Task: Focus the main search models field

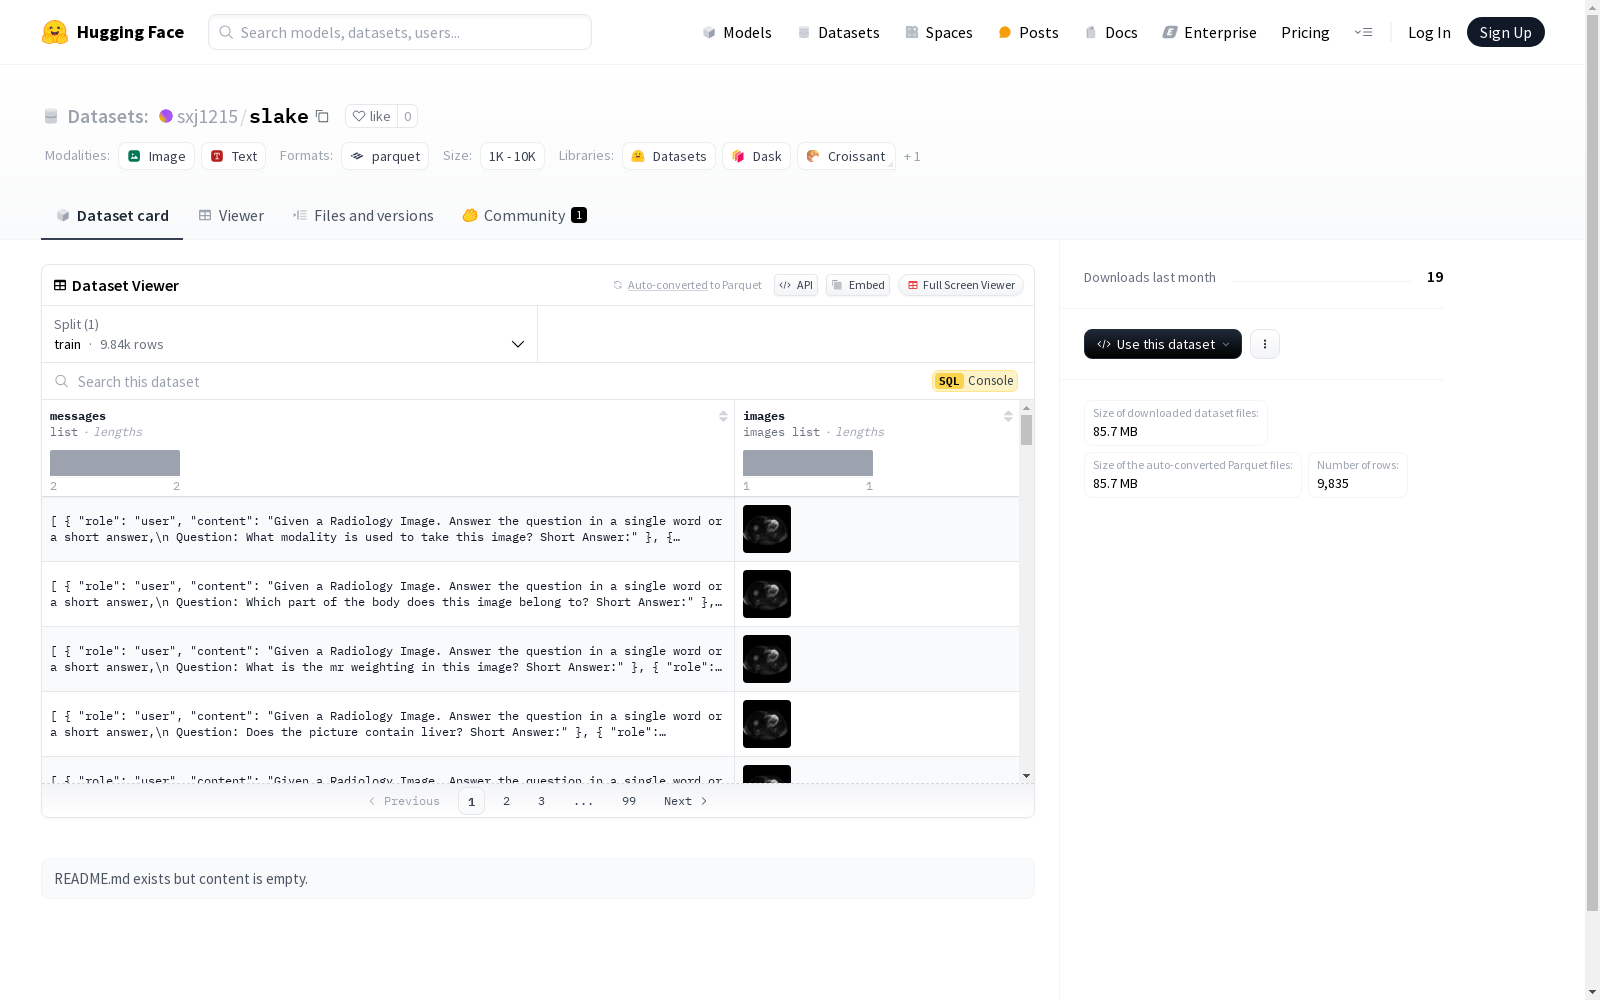Action: click(x=400, y=32)
